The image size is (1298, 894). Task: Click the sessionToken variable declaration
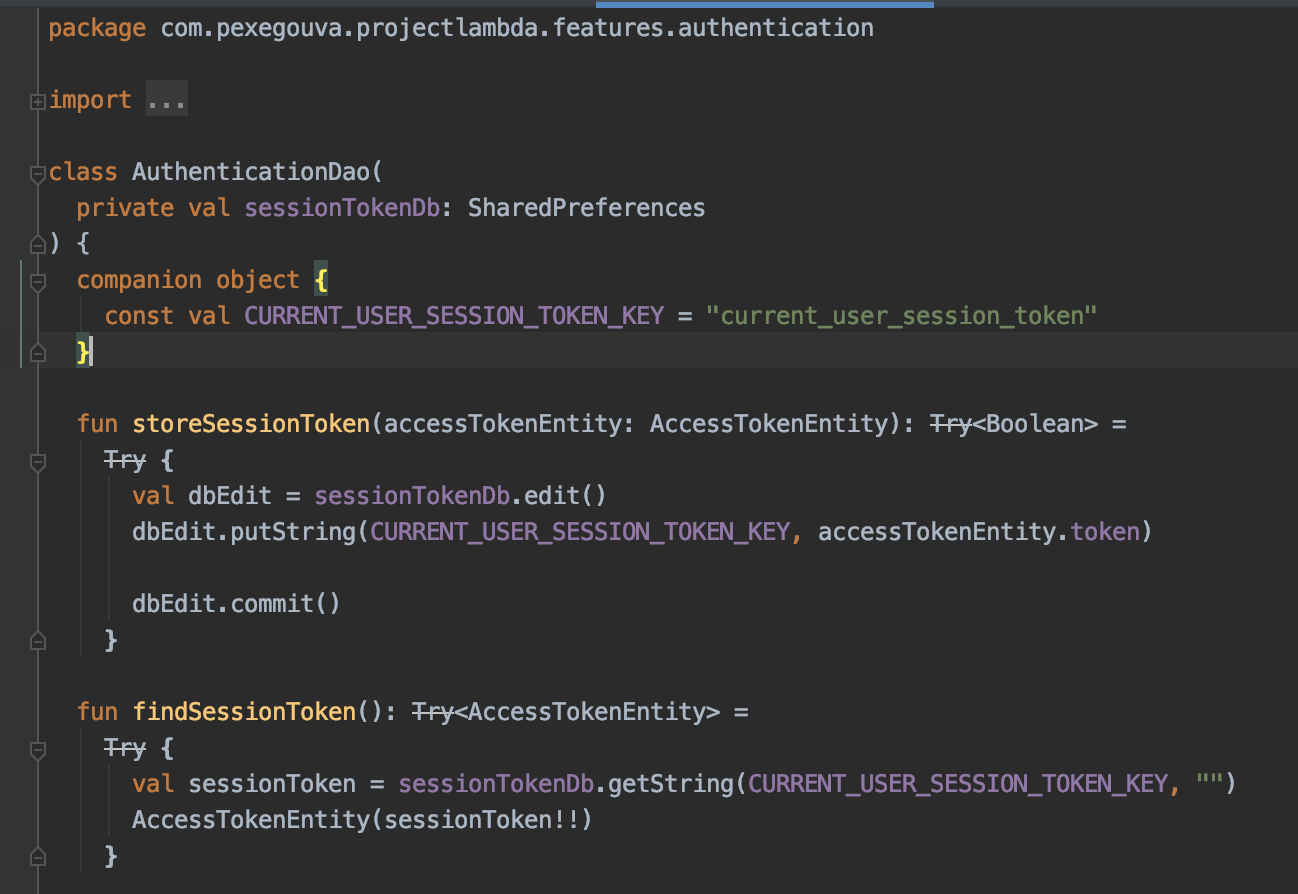[272, 784]
